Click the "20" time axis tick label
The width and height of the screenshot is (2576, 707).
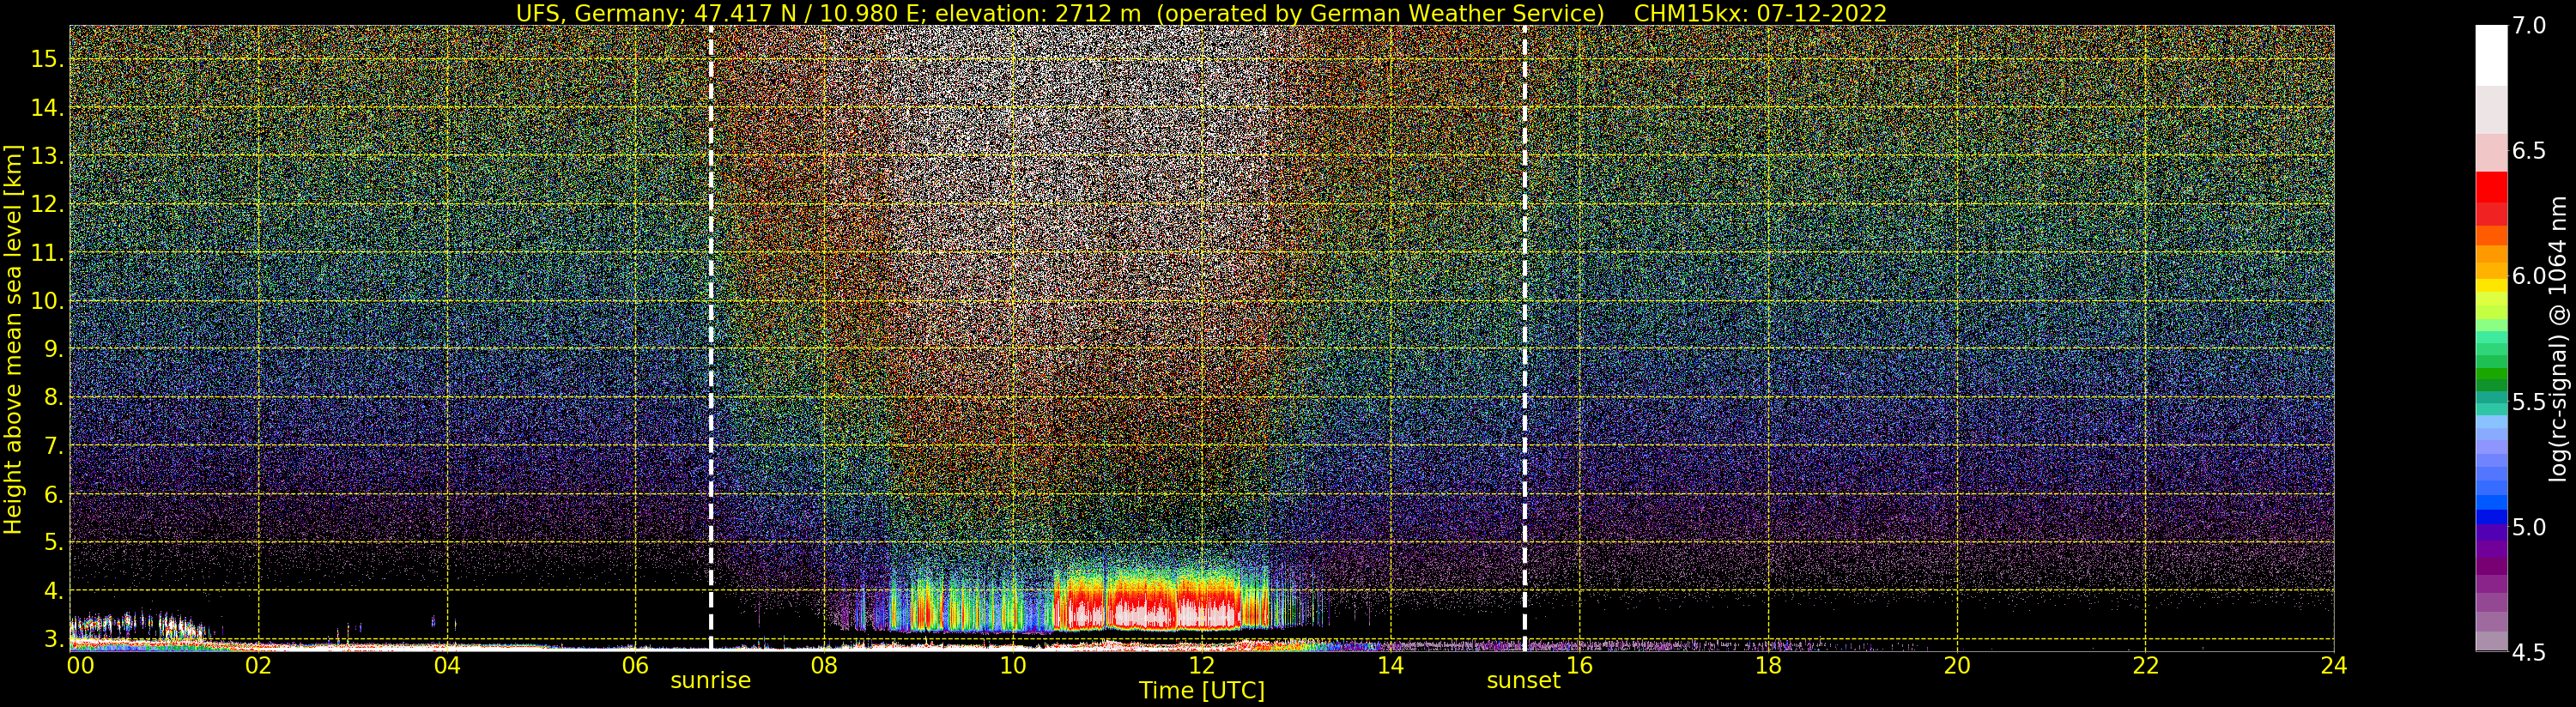click(1956, 665)
